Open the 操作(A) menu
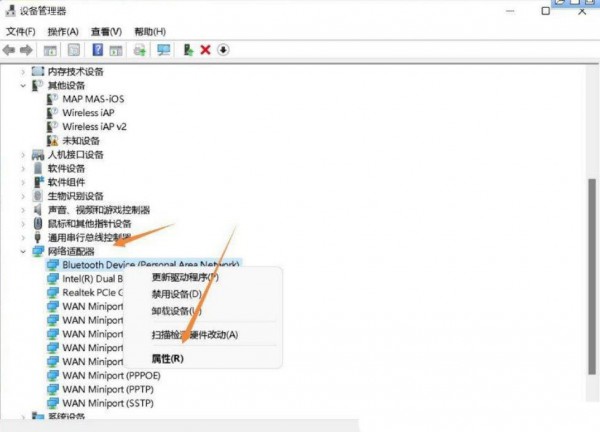This screenshot has width=600, height=432. coord(63,31)
